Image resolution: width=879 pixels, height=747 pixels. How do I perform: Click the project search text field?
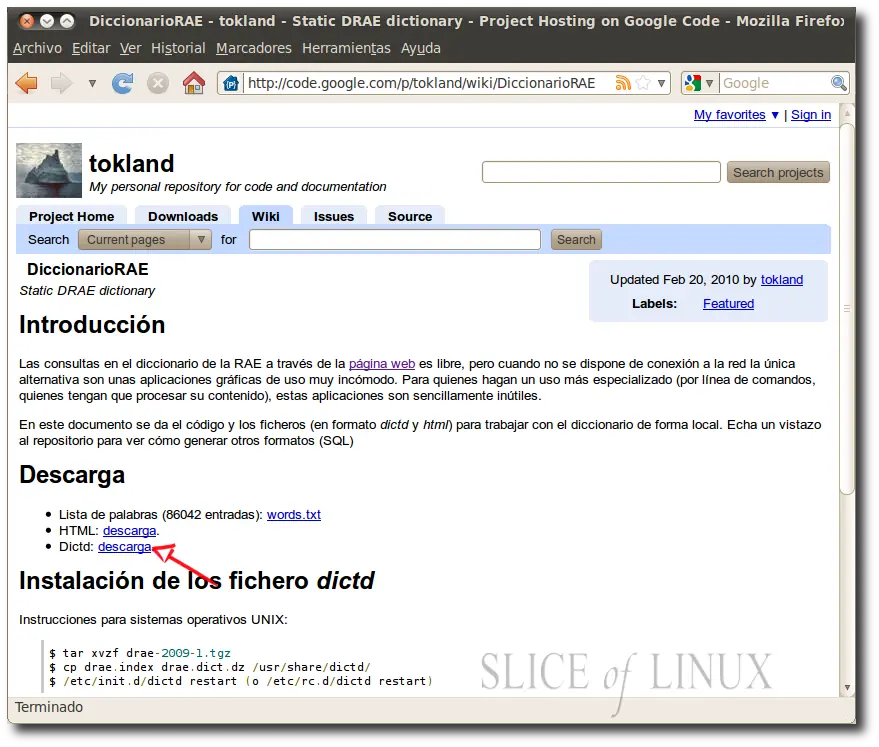pos(601,172)
